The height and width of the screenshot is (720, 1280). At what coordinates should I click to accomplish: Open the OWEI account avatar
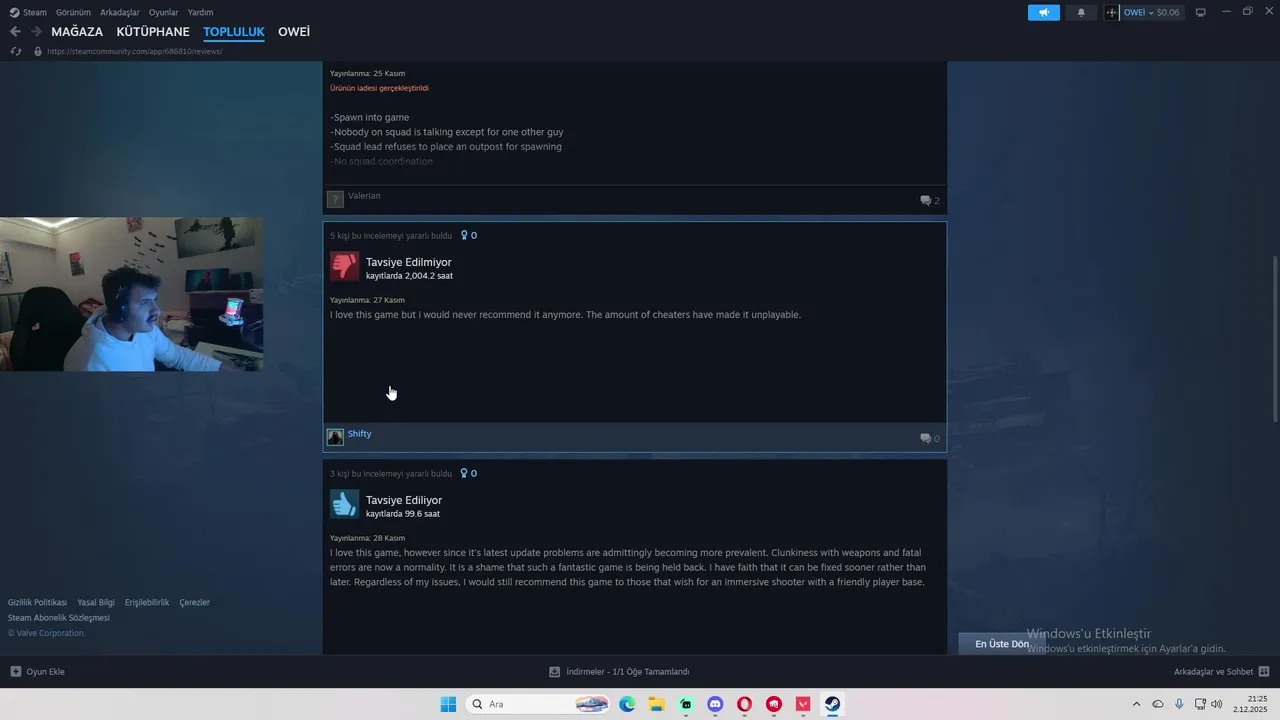[1112, 12]
